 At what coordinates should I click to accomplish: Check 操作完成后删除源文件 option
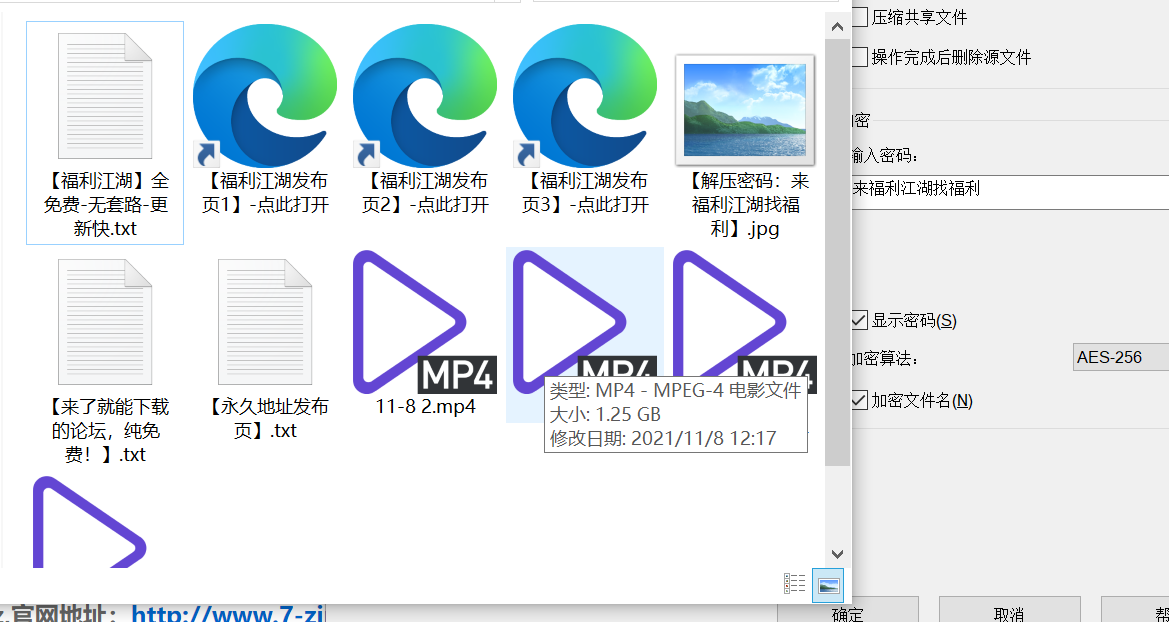(x=859, y=57)
